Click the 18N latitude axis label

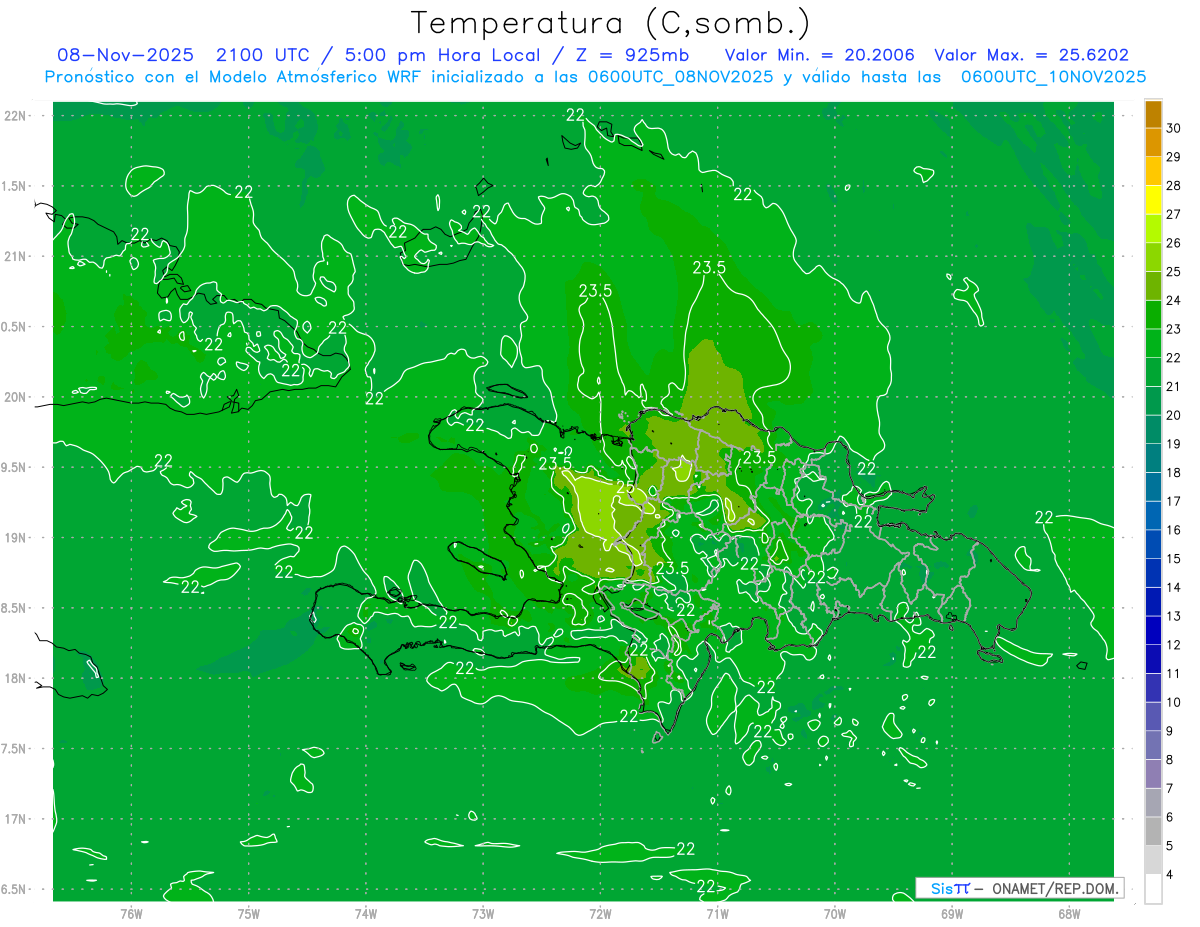(x=15, y=678)
